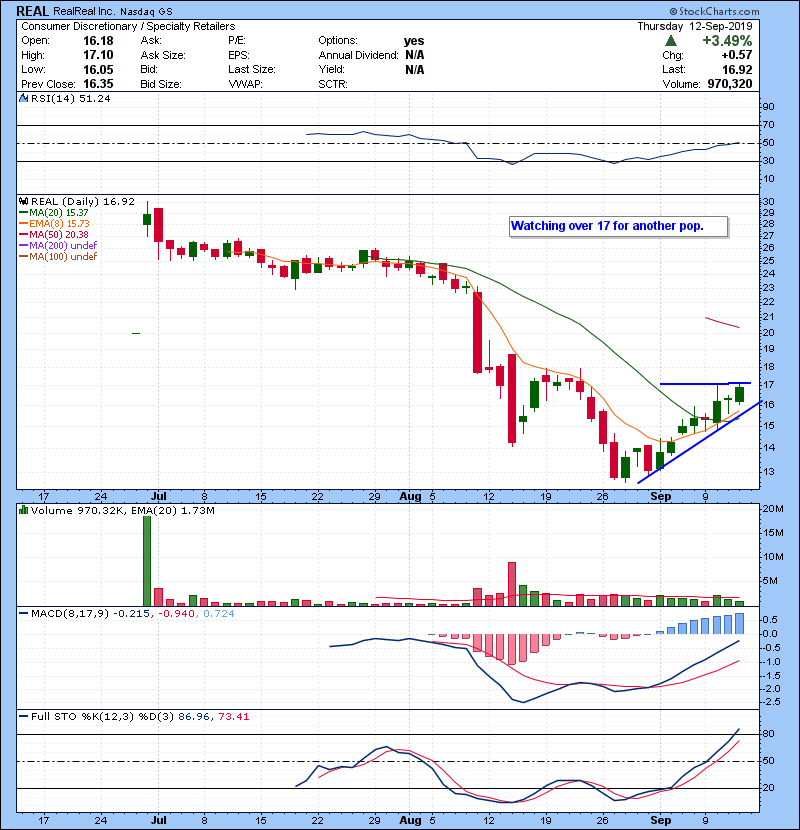The image size is (800, 830).
Task: Click the Options value yes
Action: (414, 41)
